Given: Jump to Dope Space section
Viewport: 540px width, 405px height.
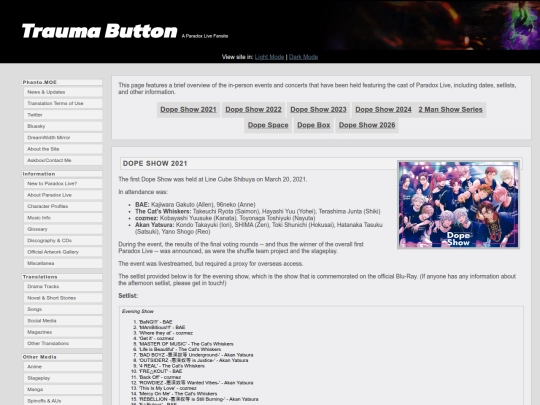Looking at the screenshot, I should [268, 125].
